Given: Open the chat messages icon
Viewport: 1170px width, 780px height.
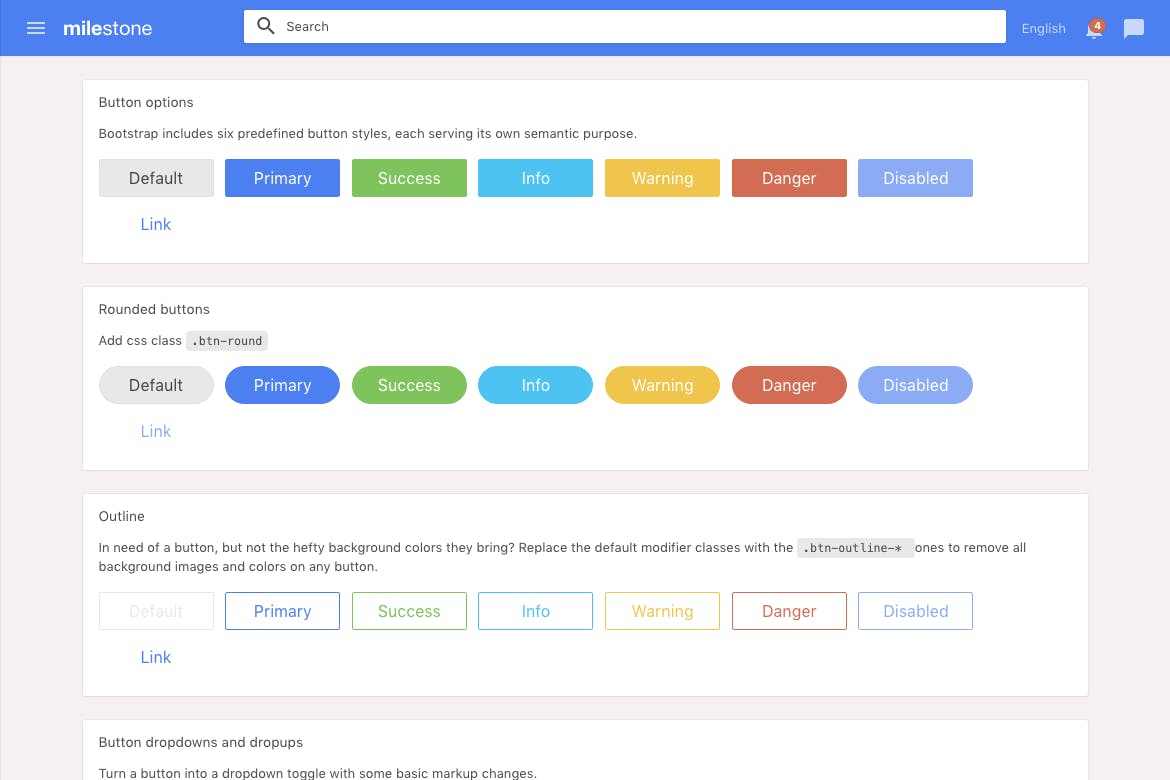Looking at the screenshot, I should pos(1133,29).
